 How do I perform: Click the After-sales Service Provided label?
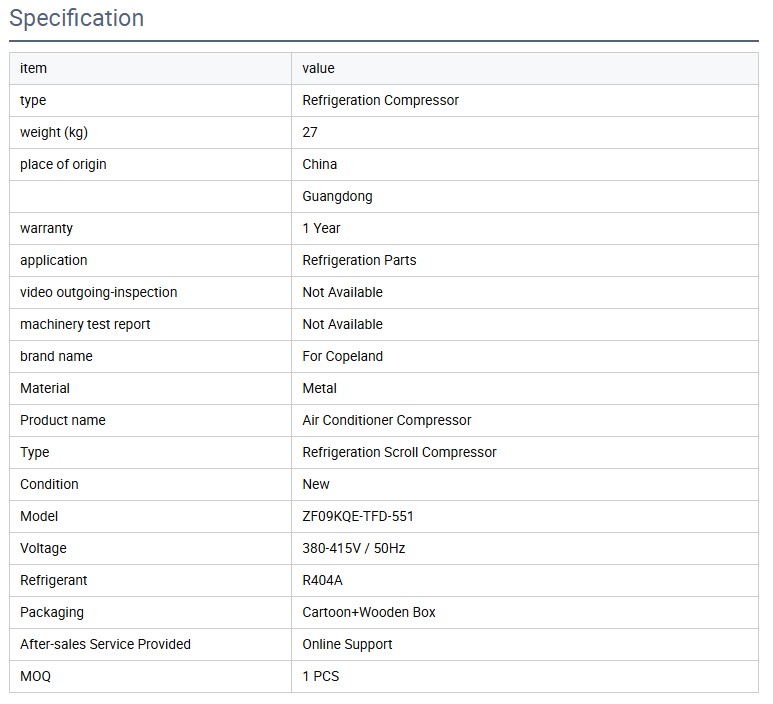105,644
